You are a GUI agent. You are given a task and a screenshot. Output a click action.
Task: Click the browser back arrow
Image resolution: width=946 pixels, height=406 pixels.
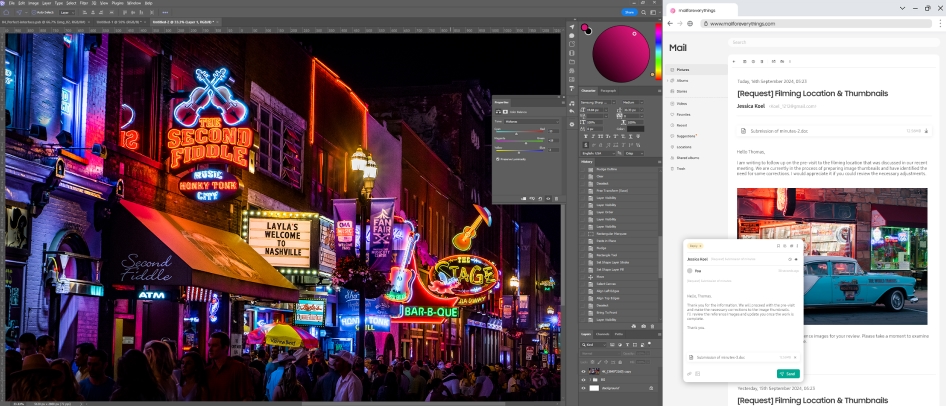(x=671, y=23)
